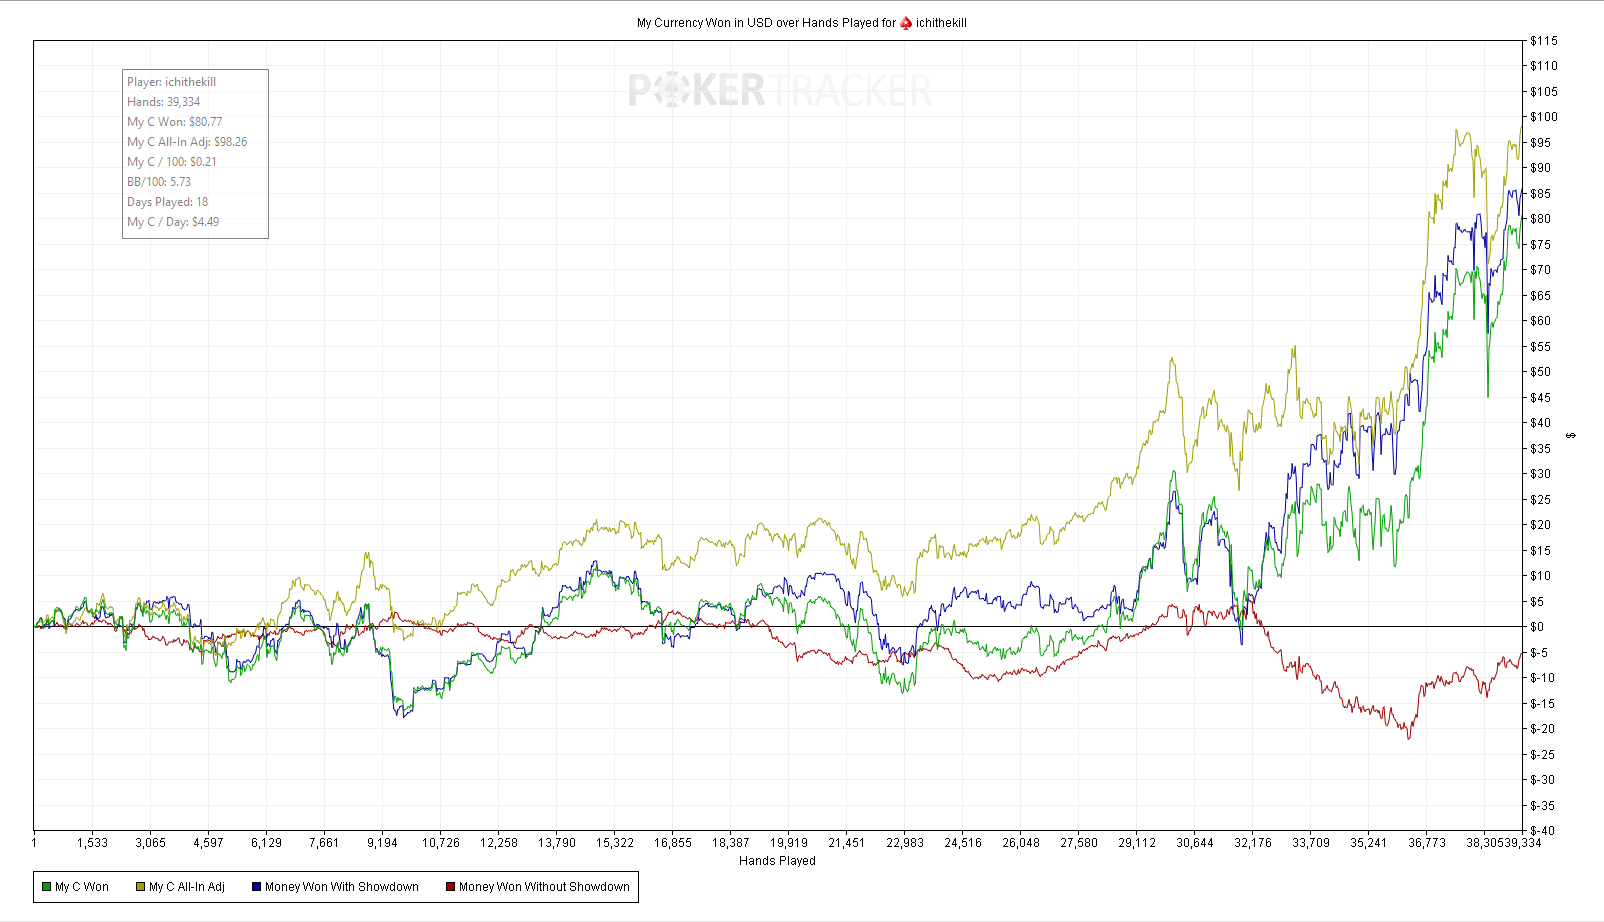
Task: Click the y-axis tick label '$-10'
Action: [1543, 678]
